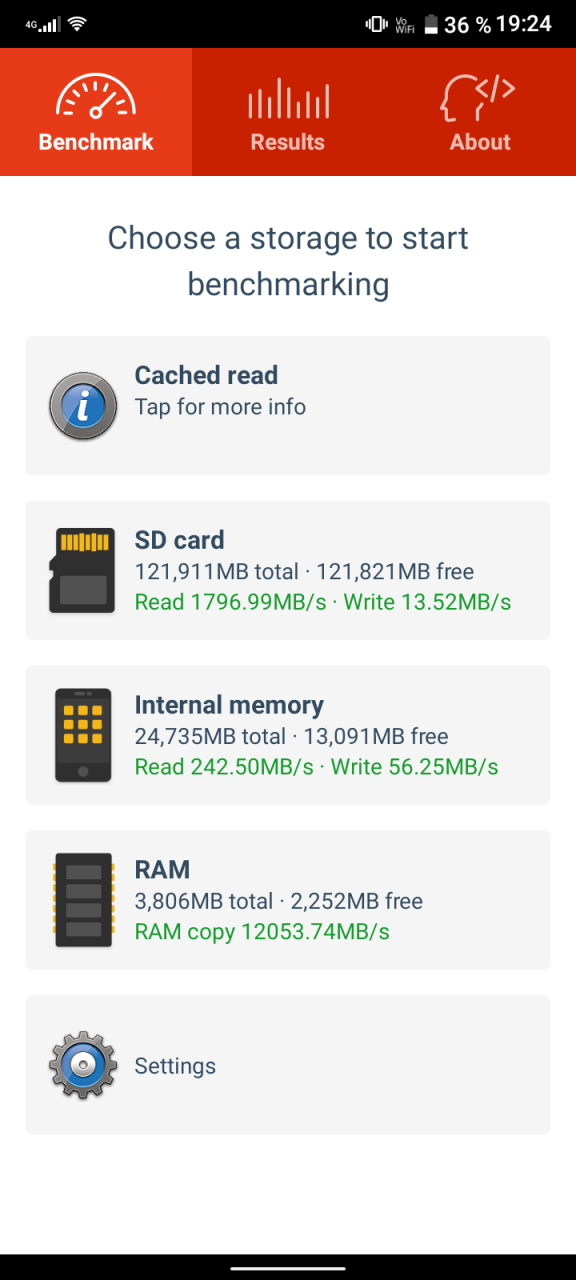Open Cached read info card
This screenshot has width=576, height=1280.
(288, 405)
